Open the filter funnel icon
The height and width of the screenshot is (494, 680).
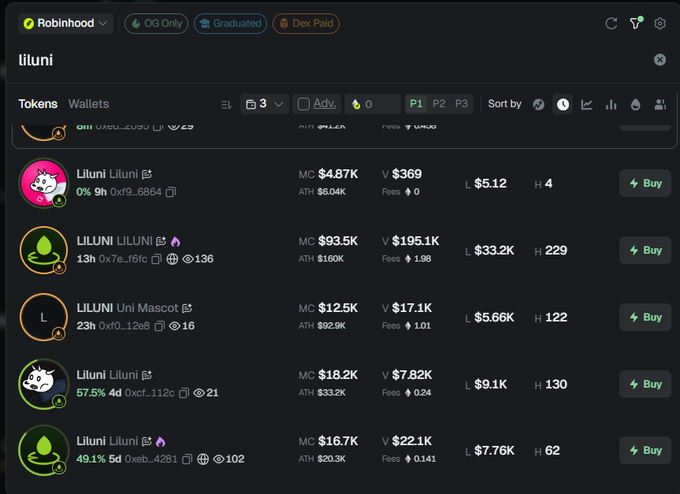pos(635,23)
